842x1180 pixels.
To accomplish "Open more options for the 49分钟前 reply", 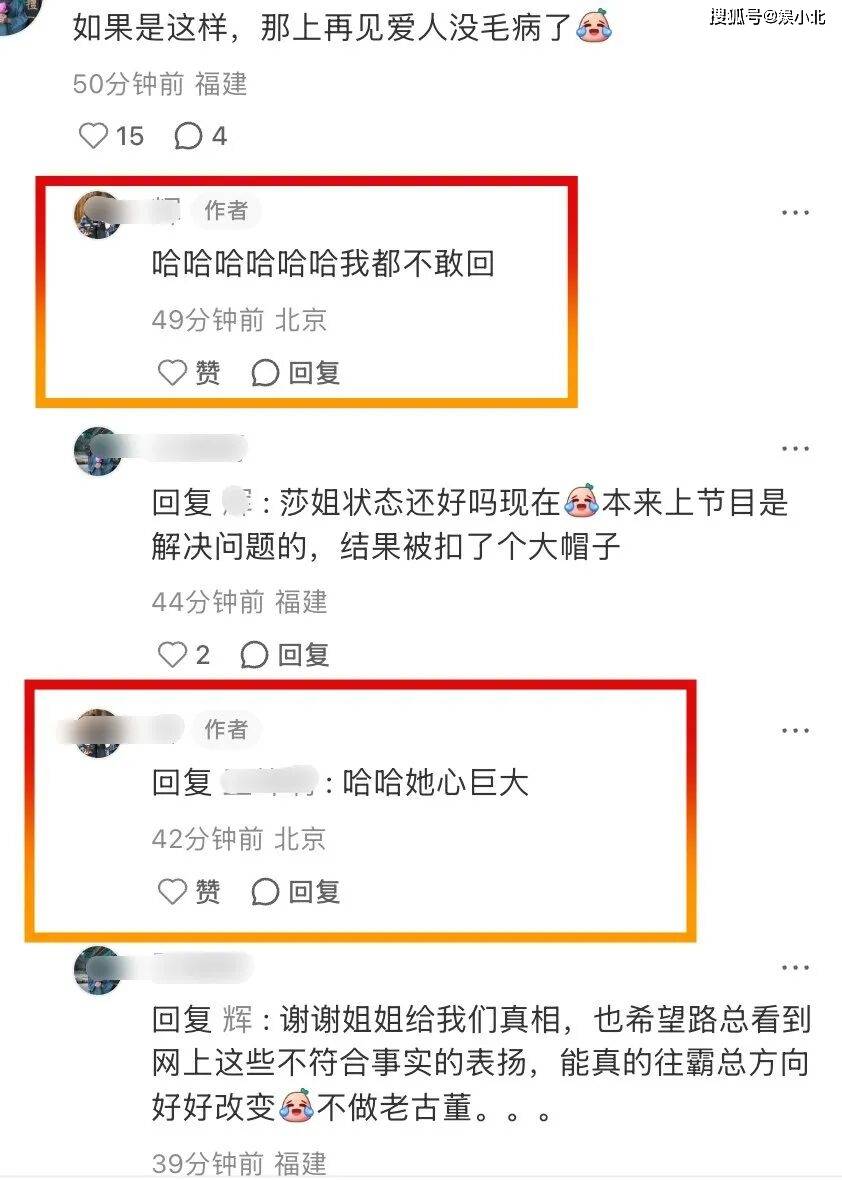I will point(795,213).
